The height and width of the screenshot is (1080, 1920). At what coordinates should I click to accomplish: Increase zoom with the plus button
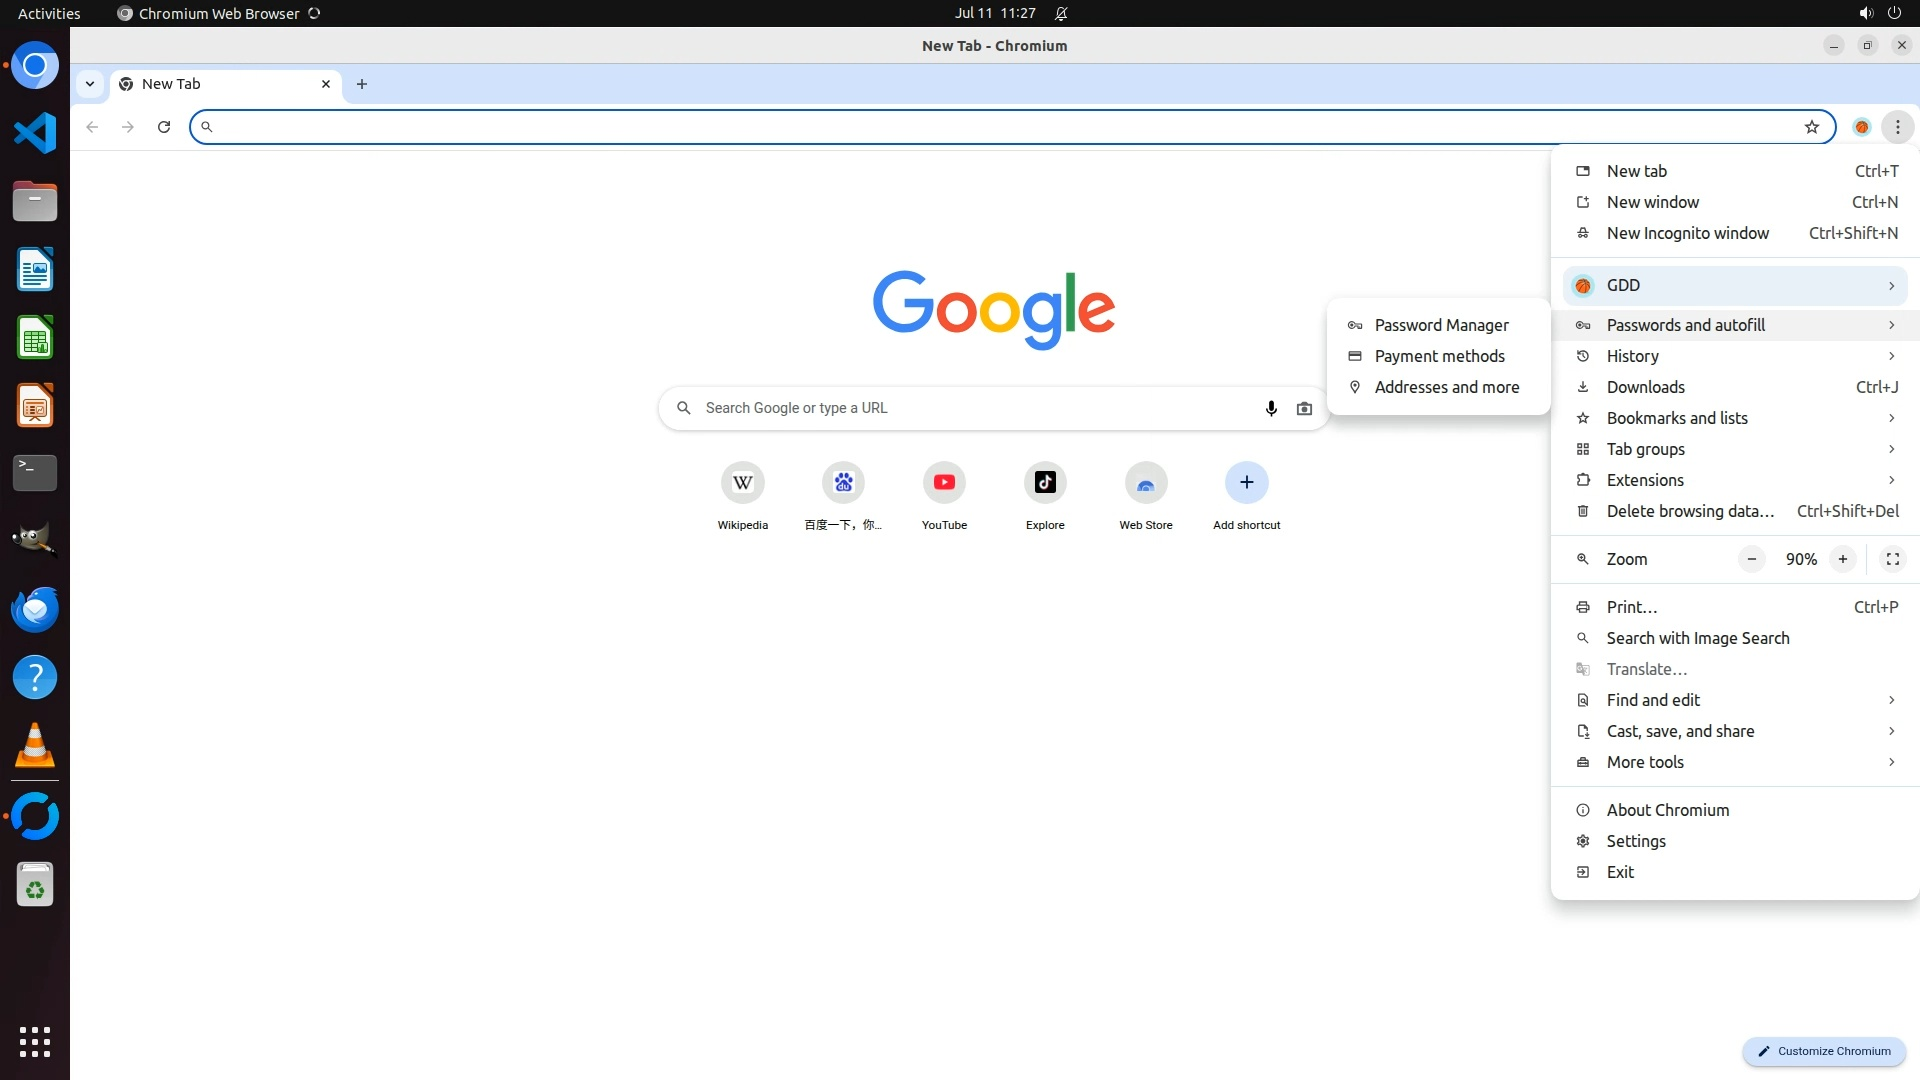pyautogui.click(x=1842, y=559)
